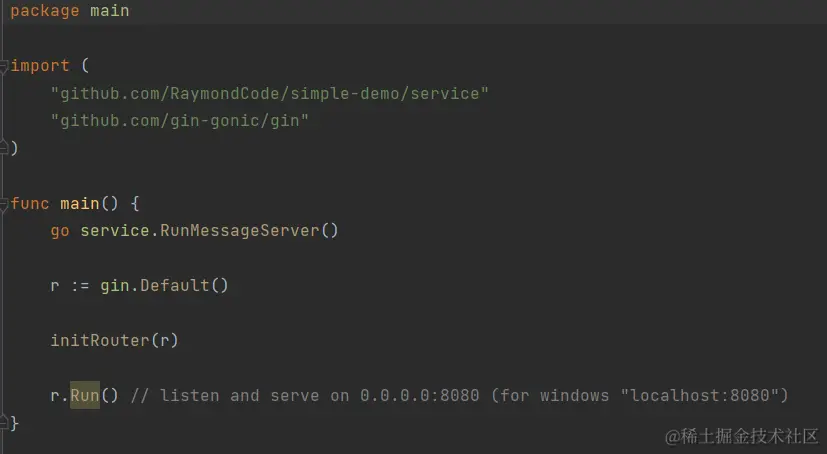
Task: Place cursor on the package keyword
Action: (x=45, y=11)
